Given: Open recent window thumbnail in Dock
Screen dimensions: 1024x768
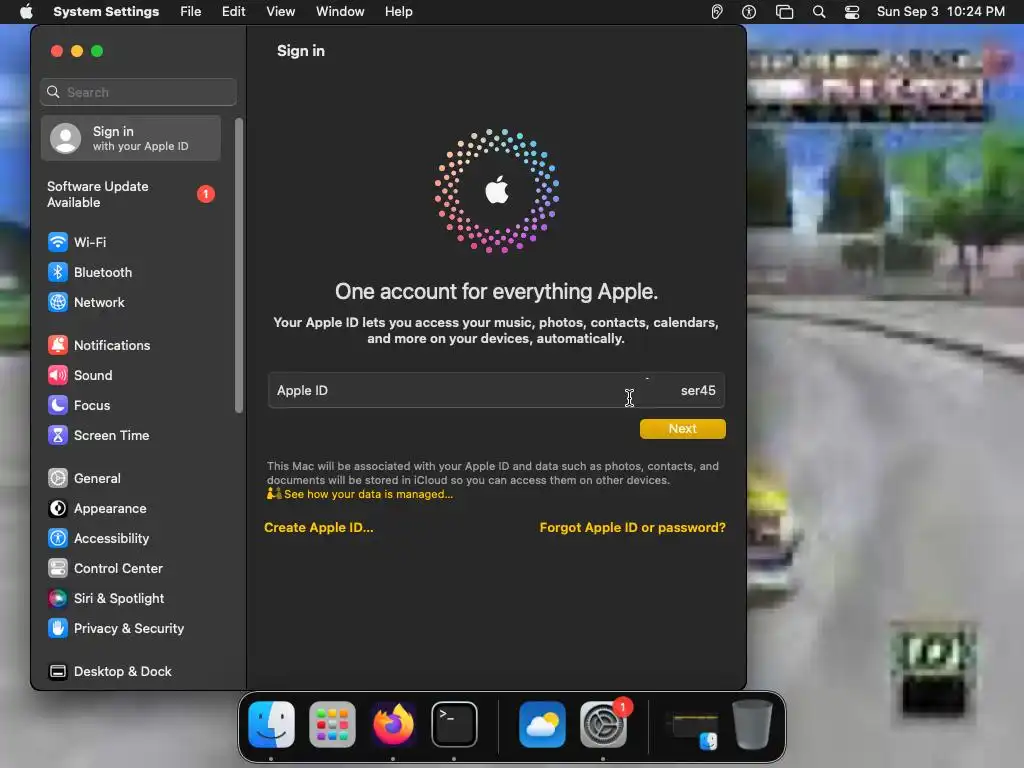Looking at the screenshot, I should (x=692, y=729).
